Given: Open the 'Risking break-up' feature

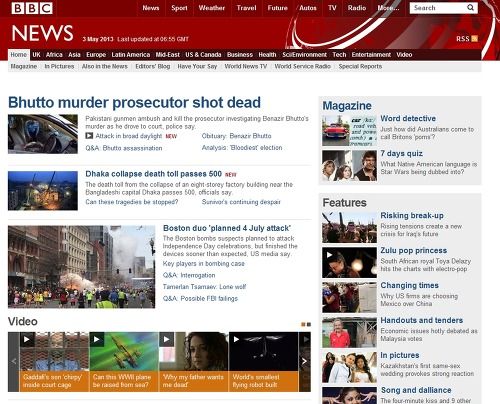Looking at the screenshot, I should (412, 215).
